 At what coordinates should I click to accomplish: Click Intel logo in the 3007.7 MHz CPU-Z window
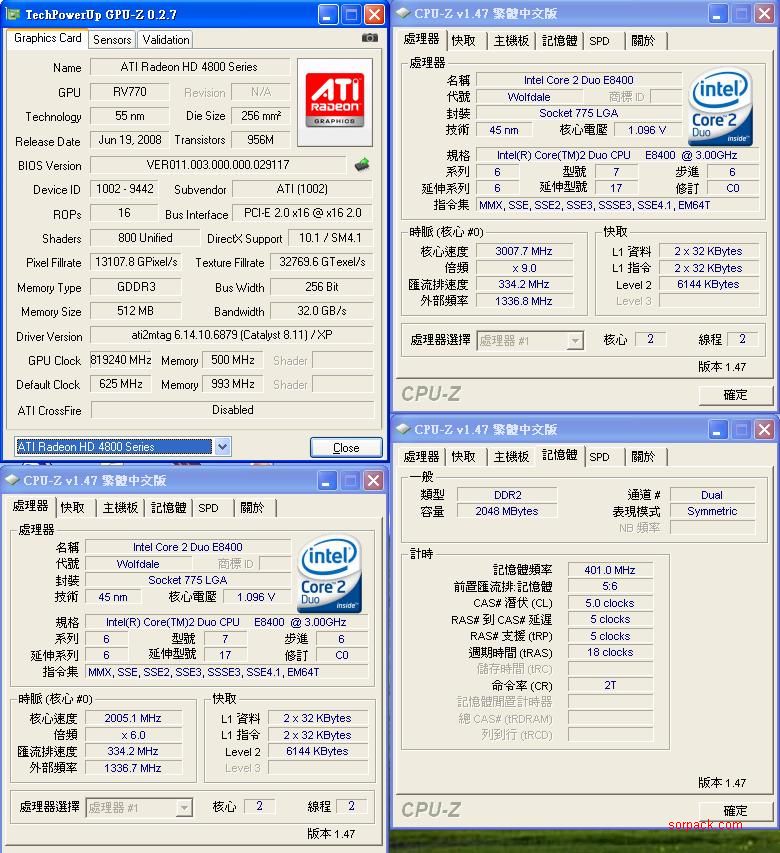[719, 106]
